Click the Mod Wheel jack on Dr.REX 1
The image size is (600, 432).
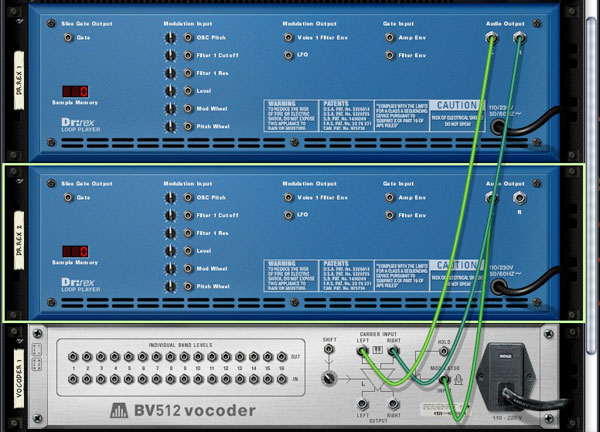coord(188,109)
